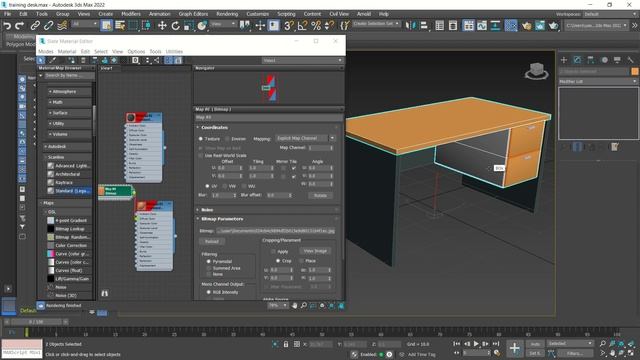Click the Reload bitmap button
This screenshot has width=640, height=360.
click(212, 242)
